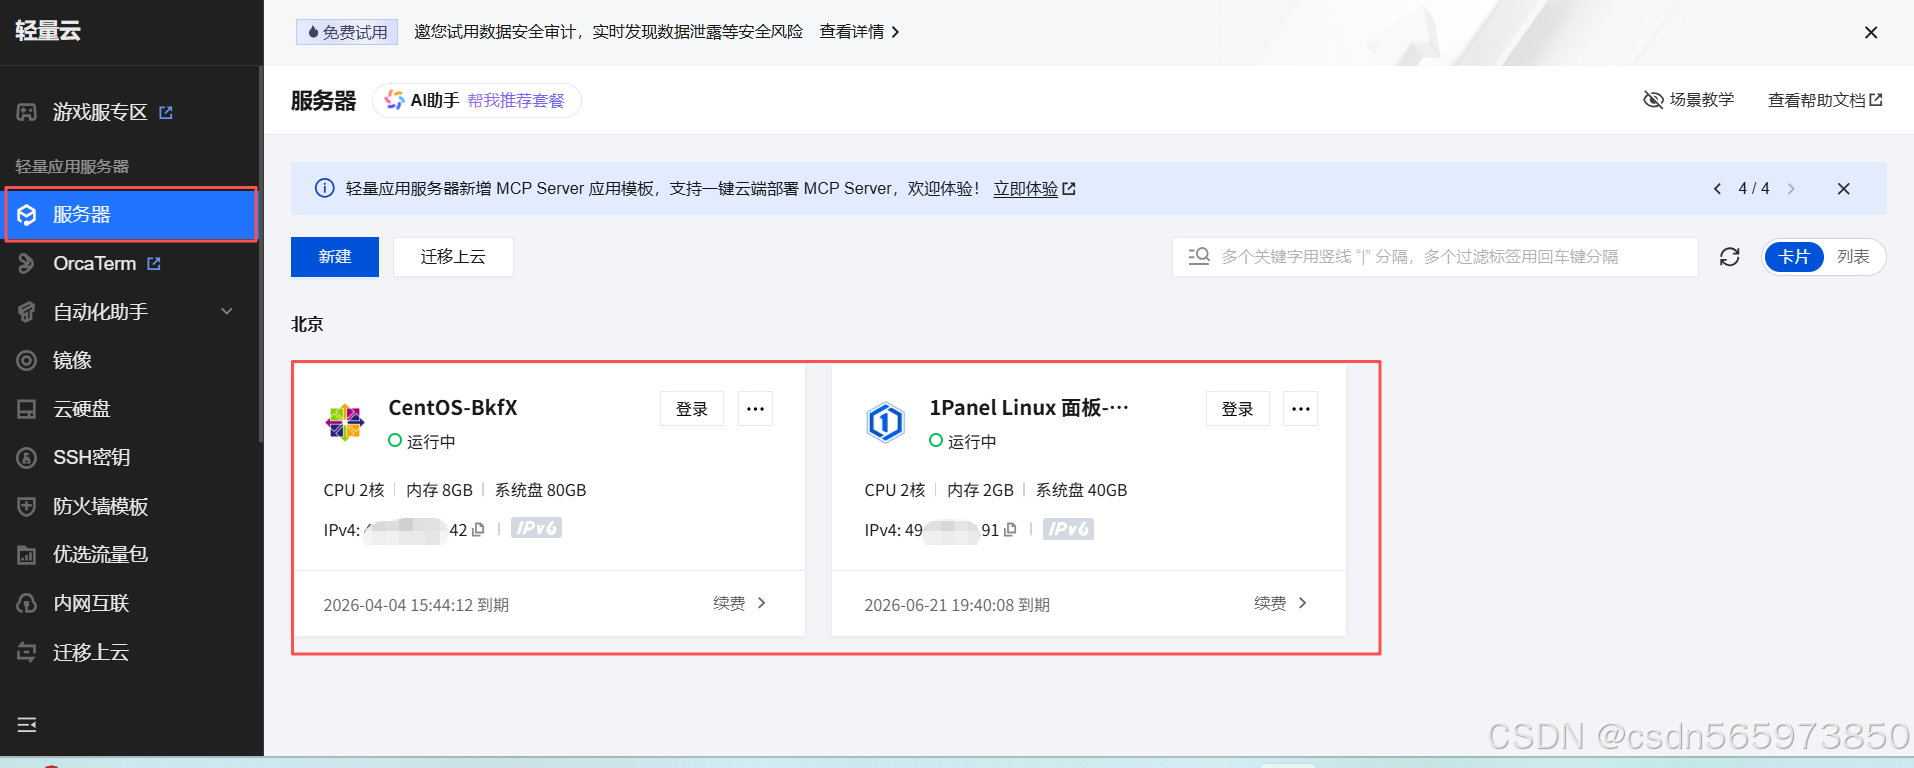Viewport: 1914px width, 768px height.
Task: Click the 服务器 cube icon
Action: (x=27, y=214)
